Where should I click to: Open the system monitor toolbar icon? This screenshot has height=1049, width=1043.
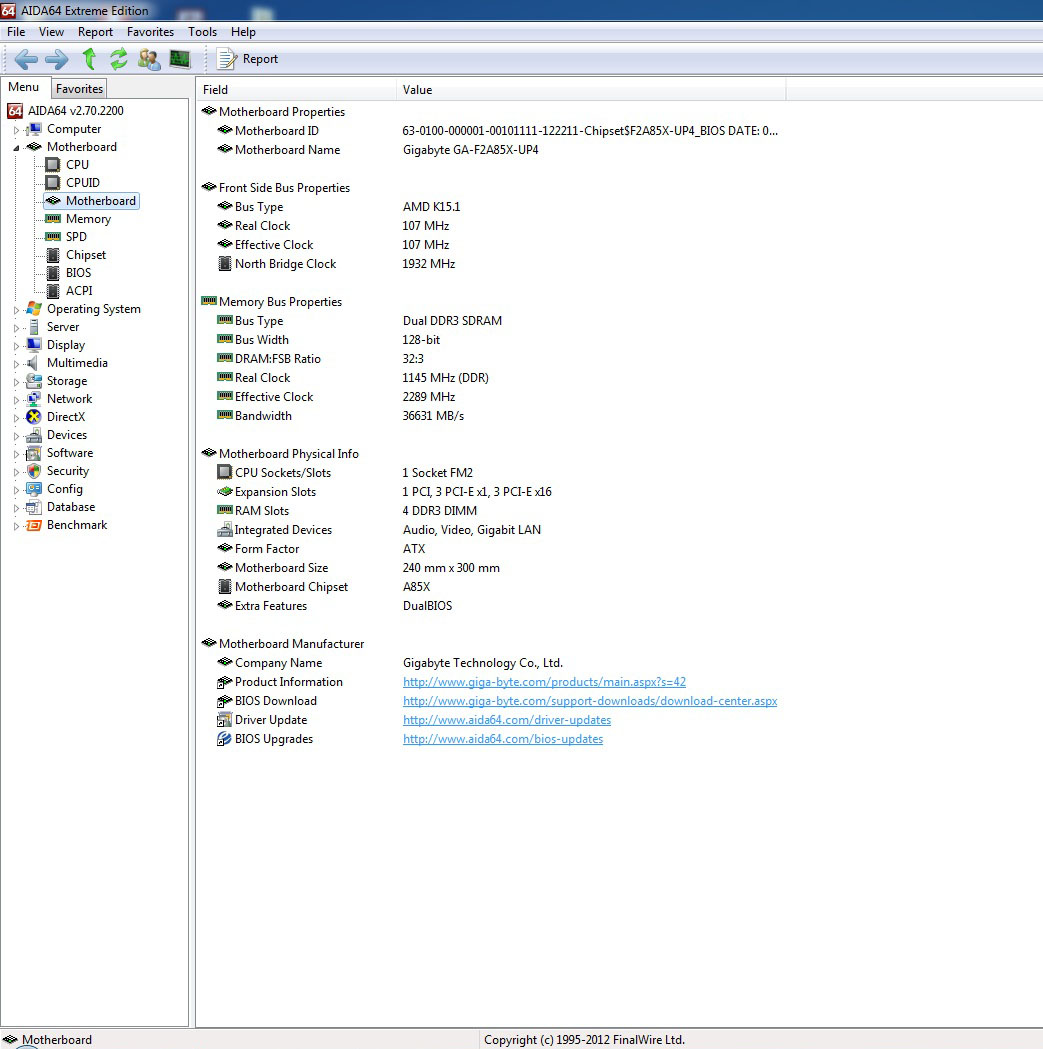click(179, 59)
